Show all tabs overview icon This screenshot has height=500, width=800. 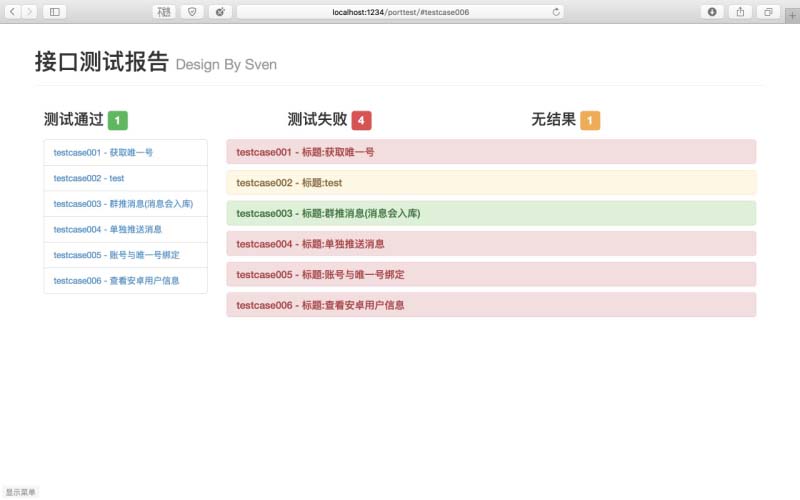768,12
